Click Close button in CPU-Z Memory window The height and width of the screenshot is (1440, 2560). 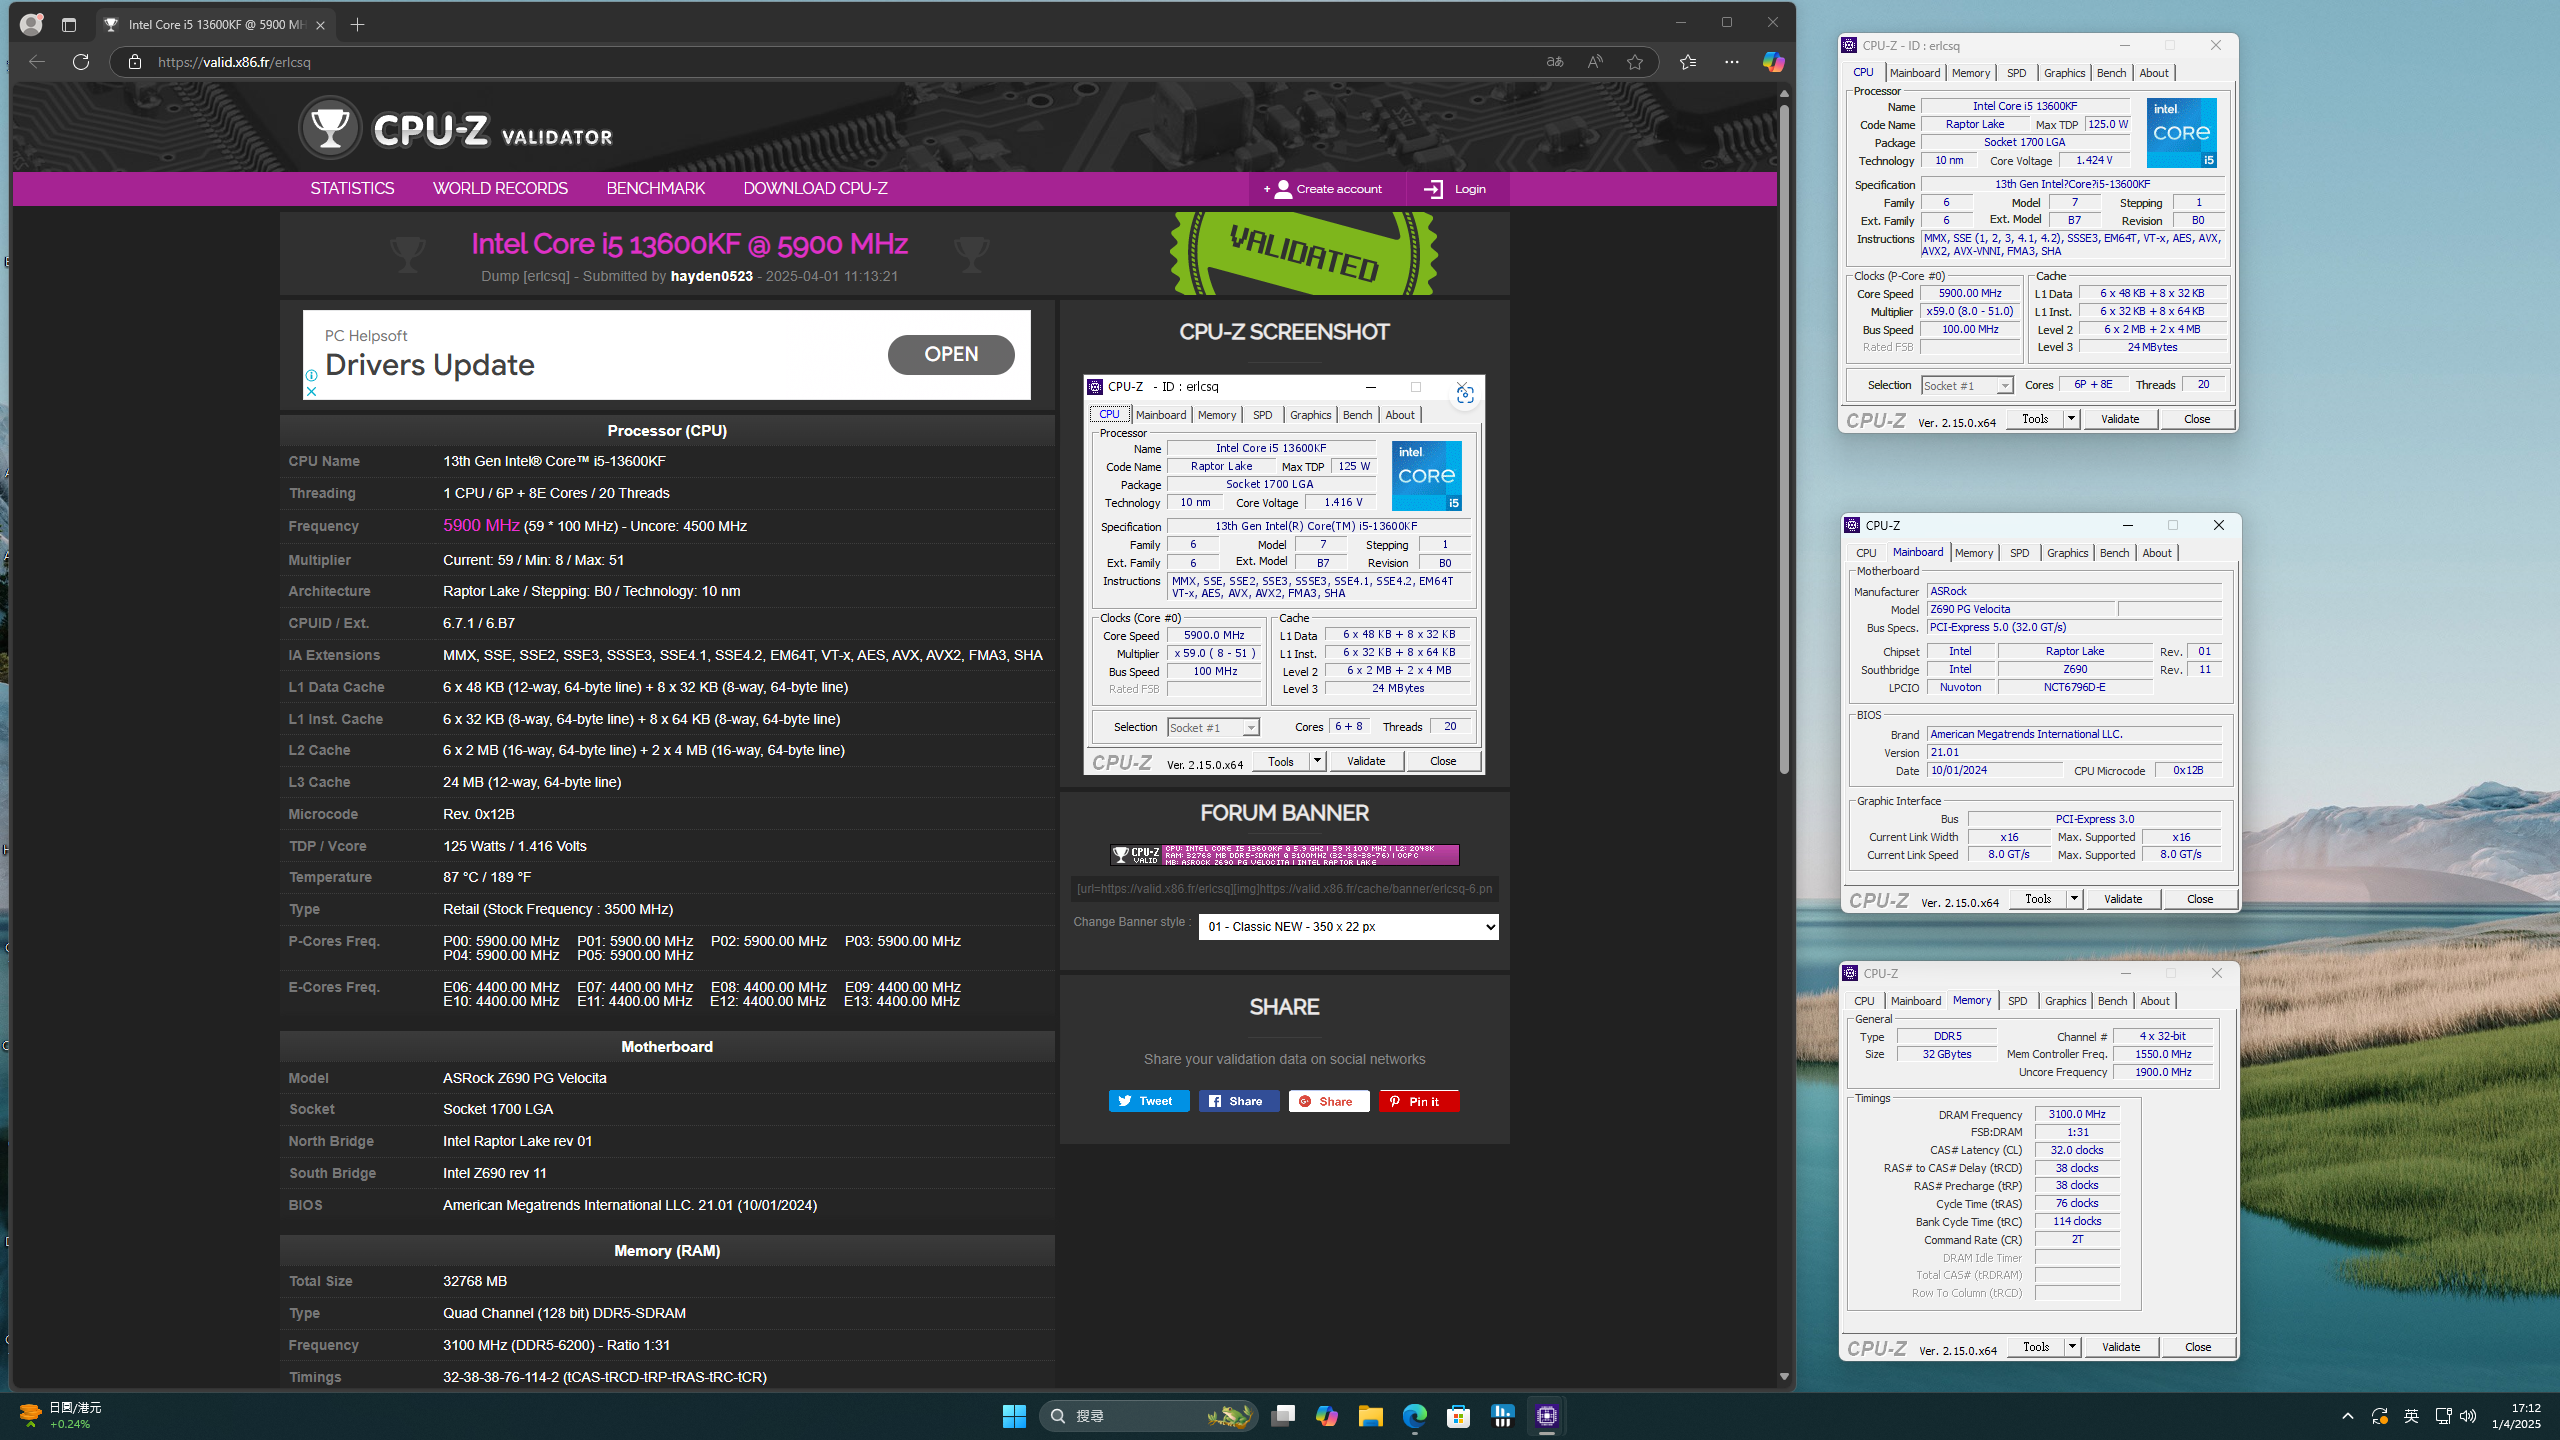(2198, 1347)
